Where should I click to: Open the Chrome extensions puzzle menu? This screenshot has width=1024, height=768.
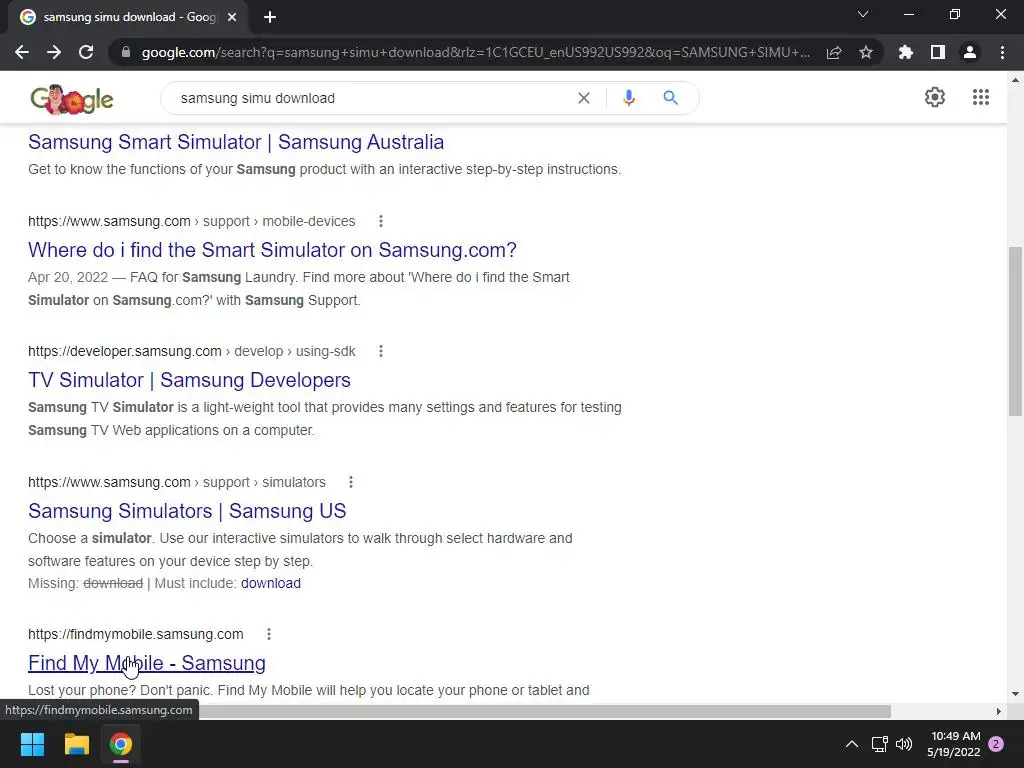[906, 52]
